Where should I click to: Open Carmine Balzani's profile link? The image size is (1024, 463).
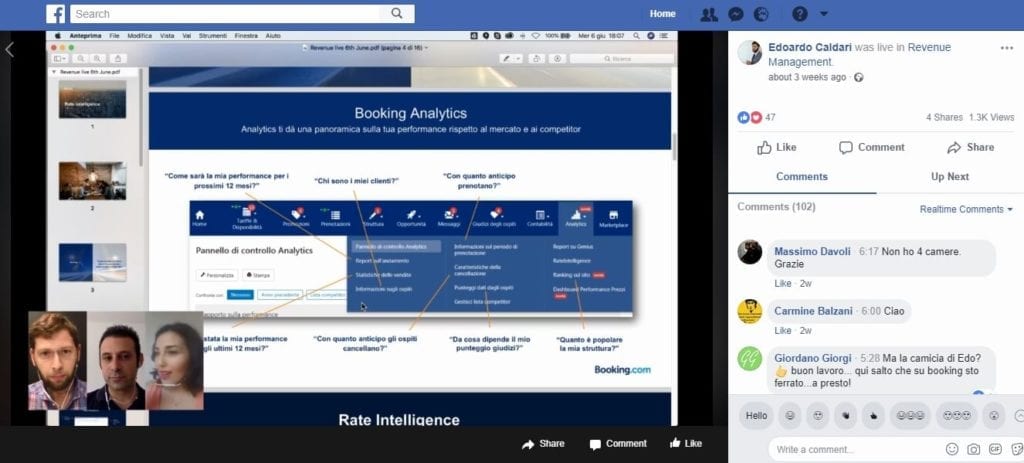point(815,311)
